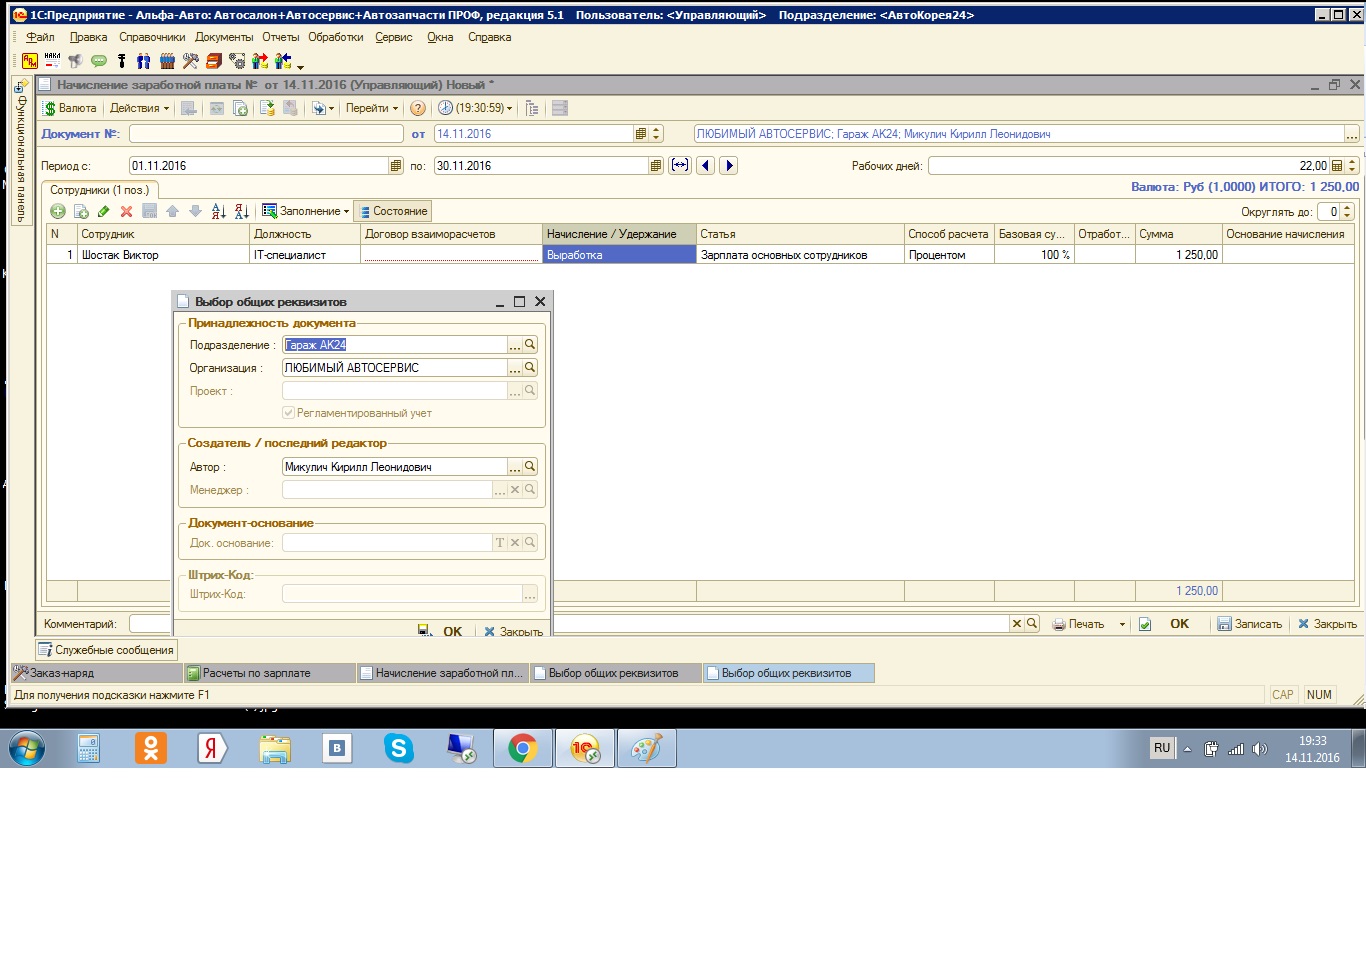Open the Сервис menu
Screen dimensions: 1366x966
click(x=394, y=37)
